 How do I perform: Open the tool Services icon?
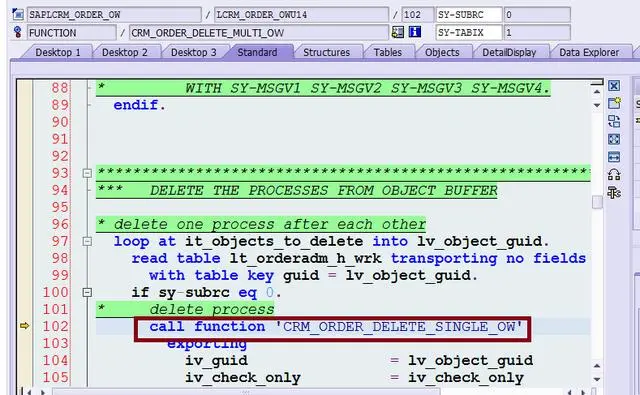click(x=614, y=192)
